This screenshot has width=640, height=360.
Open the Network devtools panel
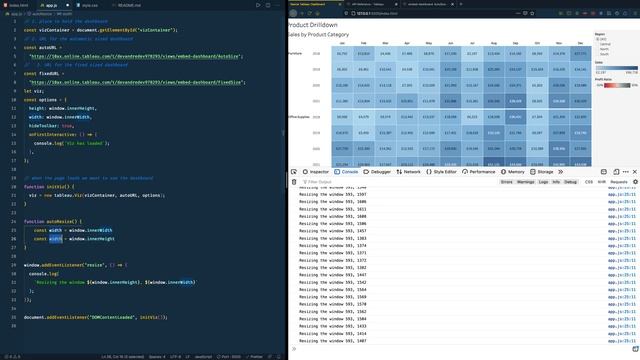409,172
